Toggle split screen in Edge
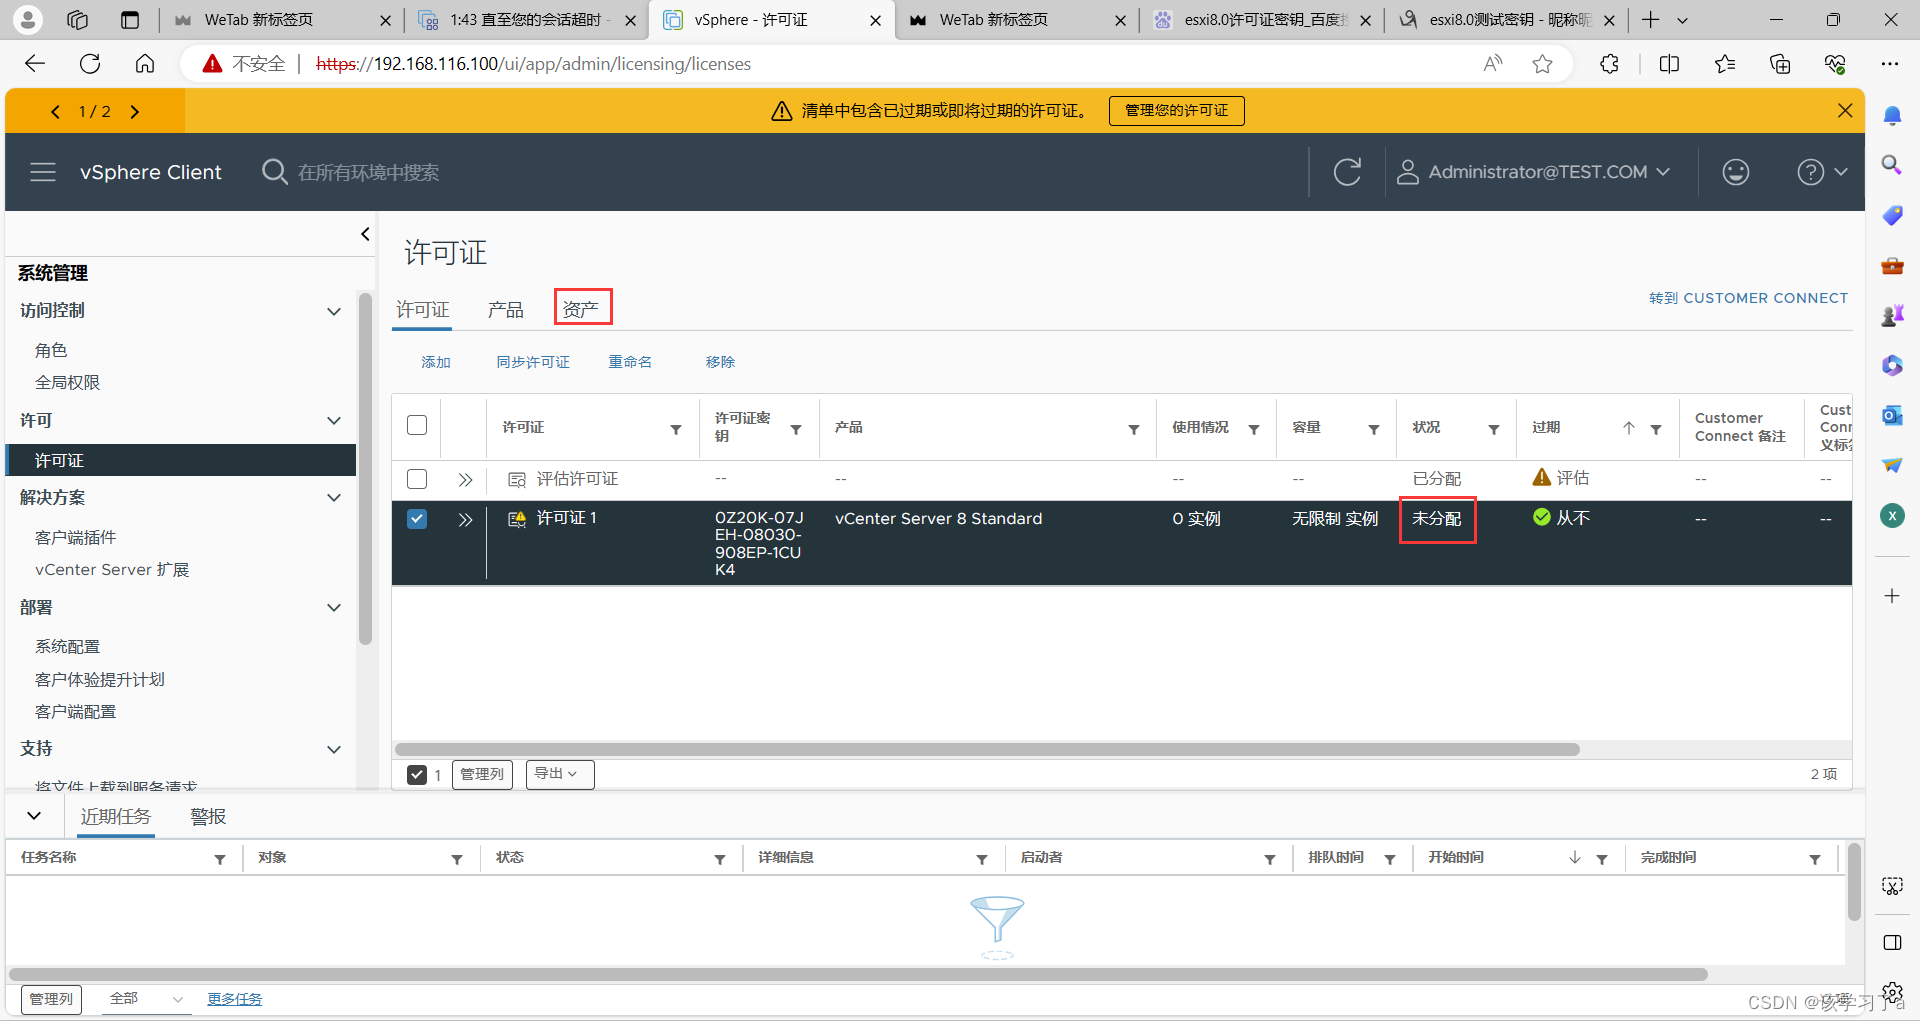Viewport: 1920px width, 1021px height. click(1669, 64)
